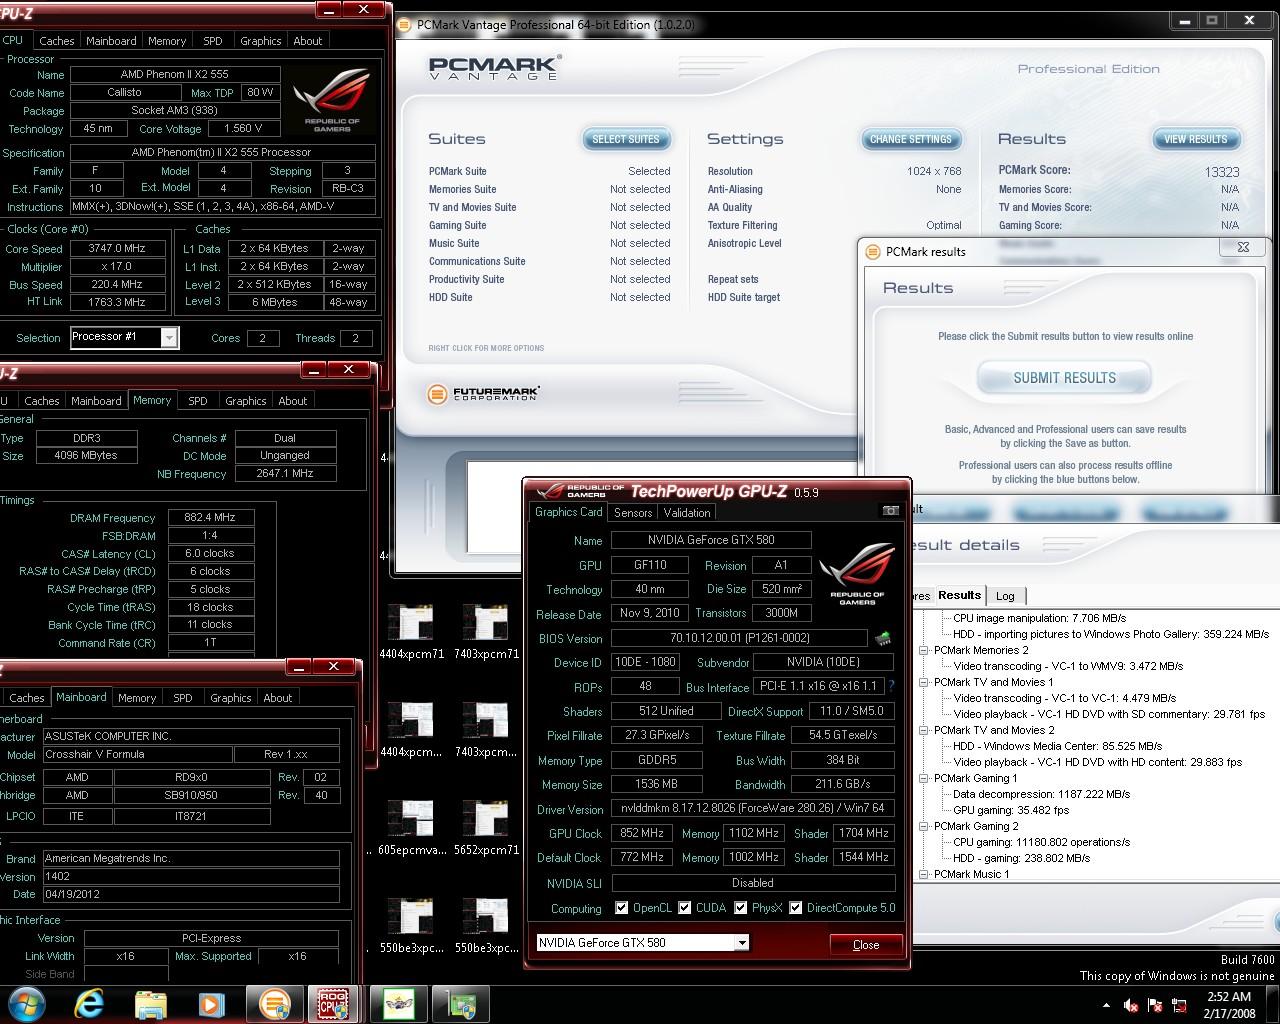Open Windows Media Player taskbar icon

[211, 1003]
